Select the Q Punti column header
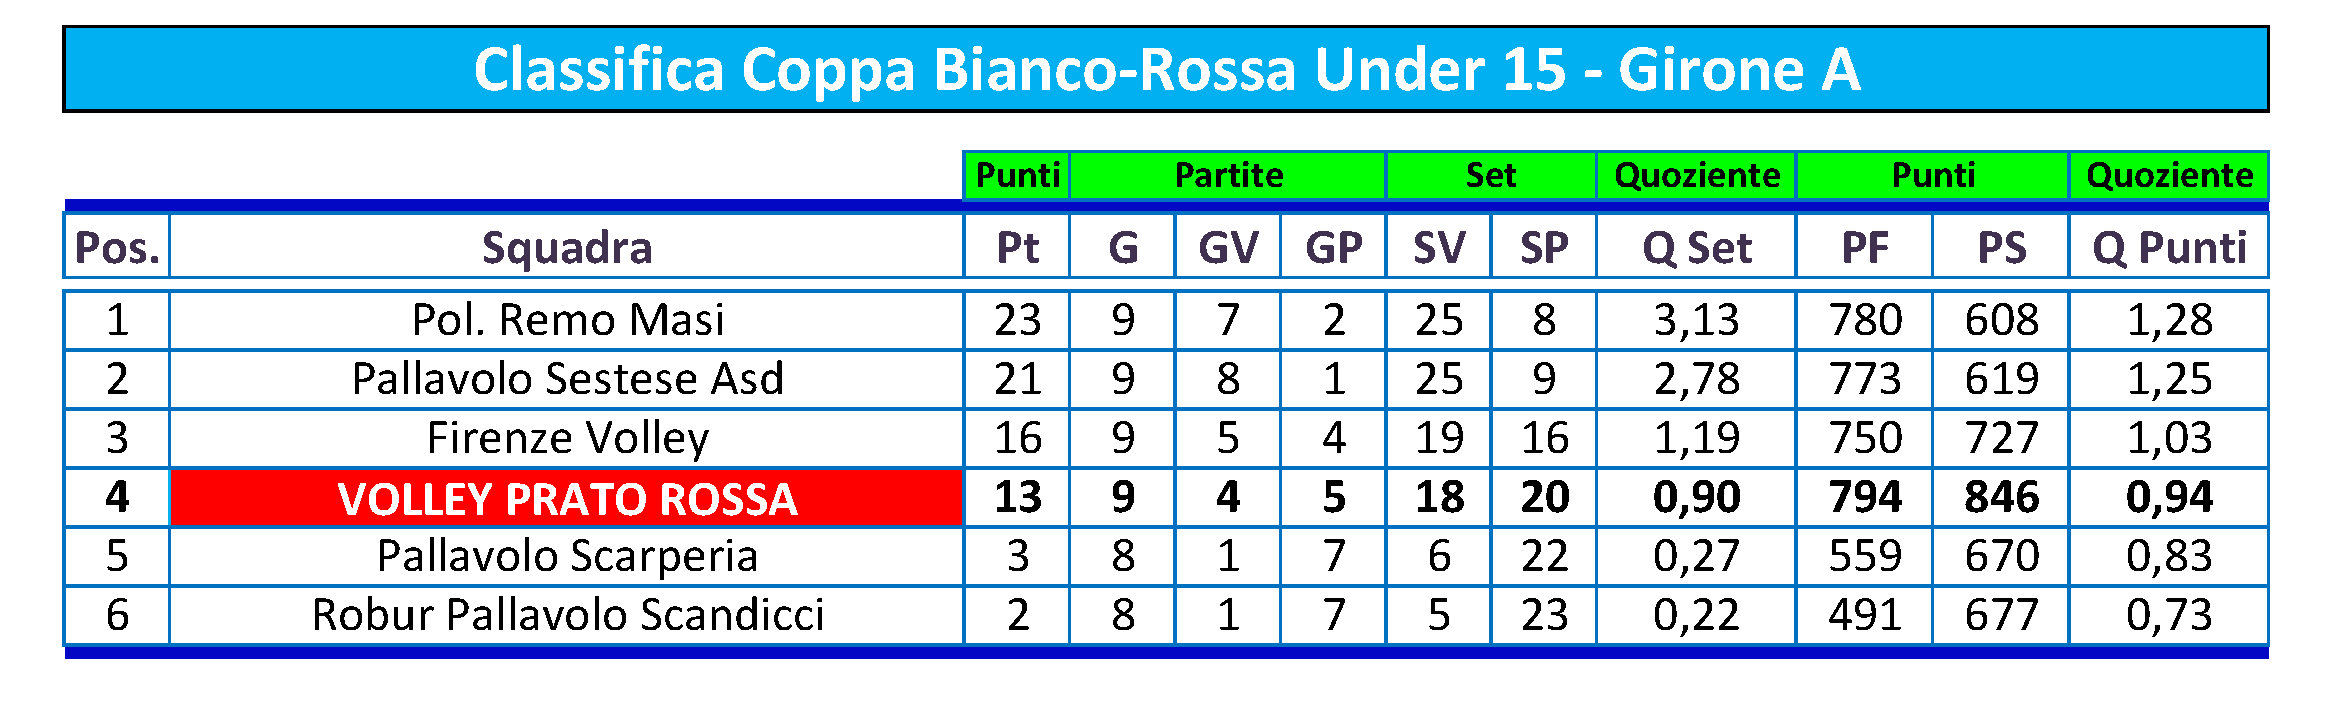 [x=2169, y=246]
